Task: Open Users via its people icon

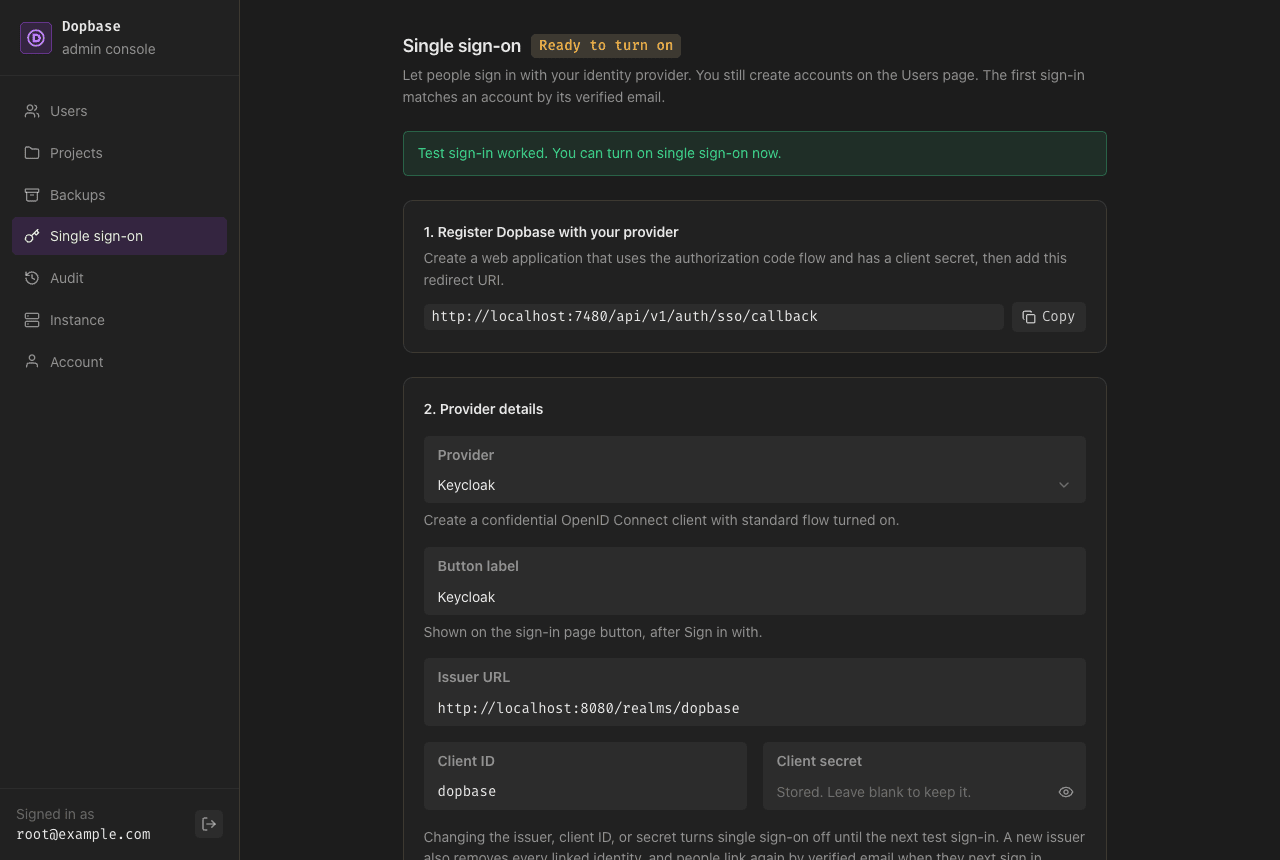Action: click(32, 111)
